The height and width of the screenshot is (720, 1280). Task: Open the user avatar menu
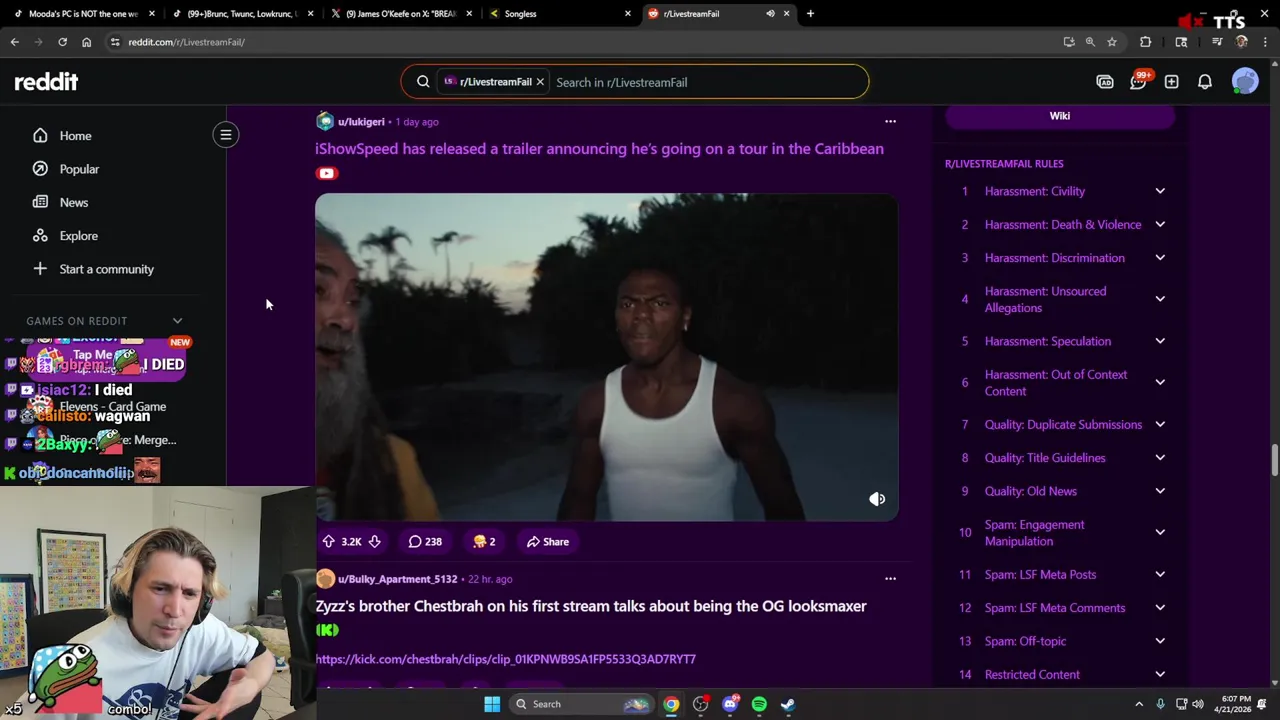pyautogui.click(x=1245, y=82)
